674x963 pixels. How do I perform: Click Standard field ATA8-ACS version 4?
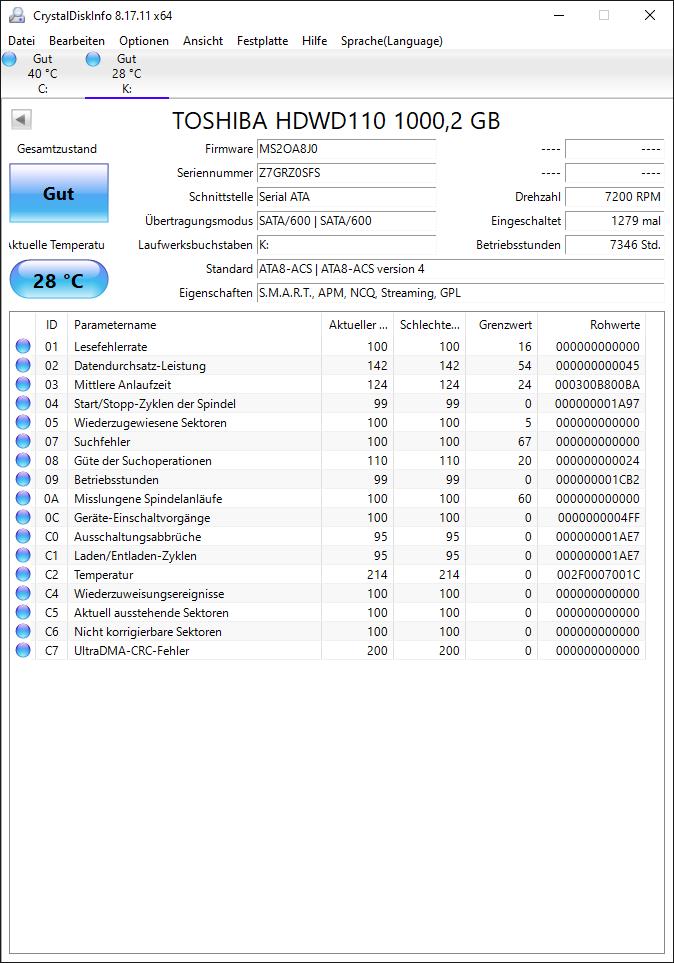[460, 269]
